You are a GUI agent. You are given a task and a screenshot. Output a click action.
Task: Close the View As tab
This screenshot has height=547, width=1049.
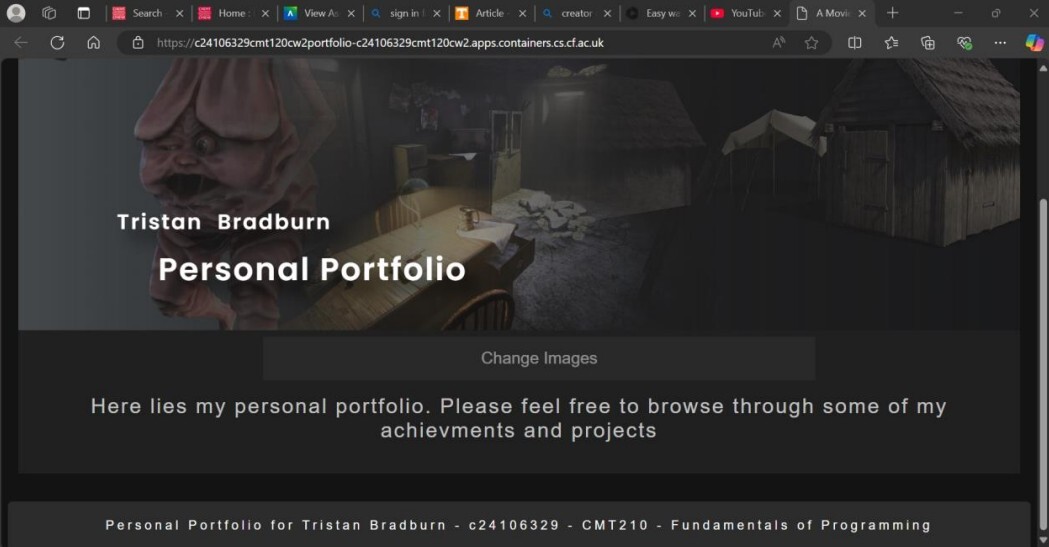point(351,13)
